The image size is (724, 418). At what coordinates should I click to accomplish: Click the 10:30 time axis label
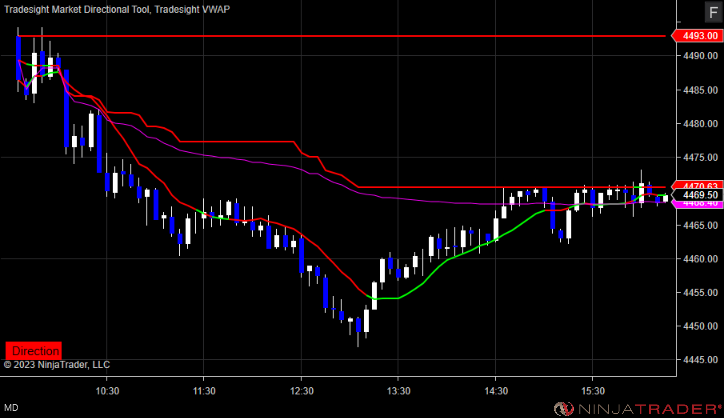click(x=107, y=391)
